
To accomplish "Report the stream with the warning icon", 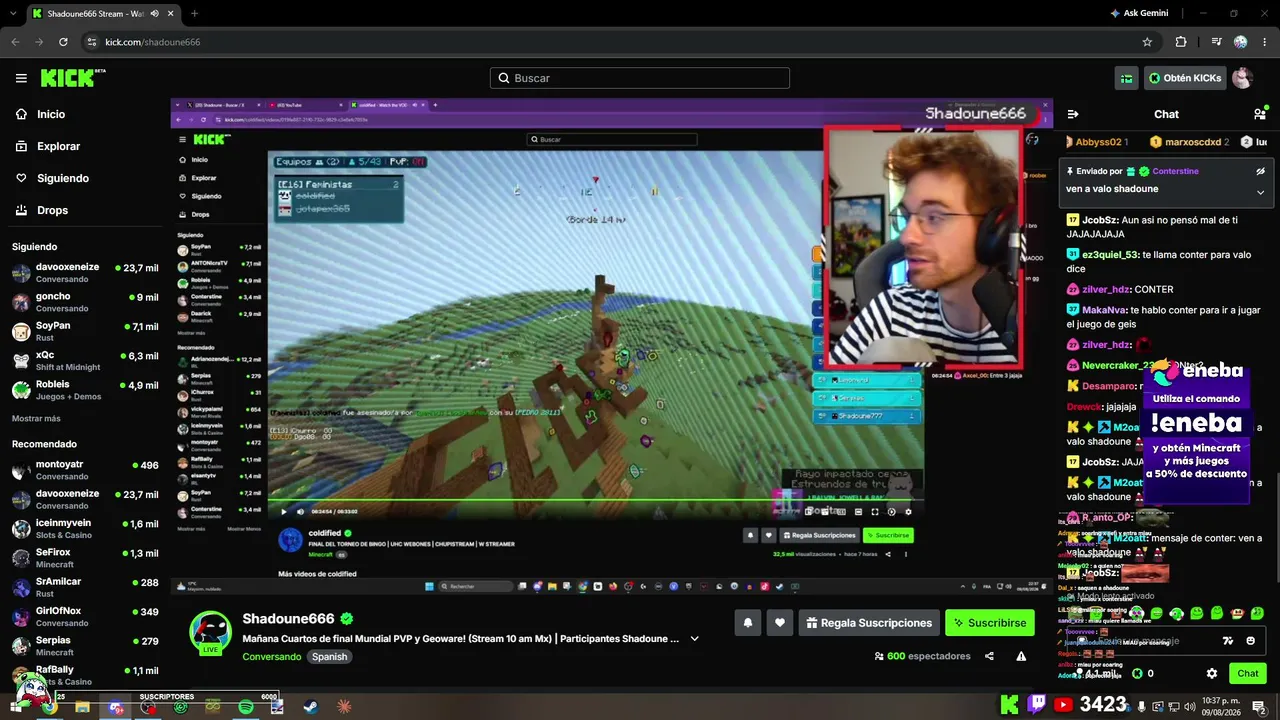I will 1021,656.
